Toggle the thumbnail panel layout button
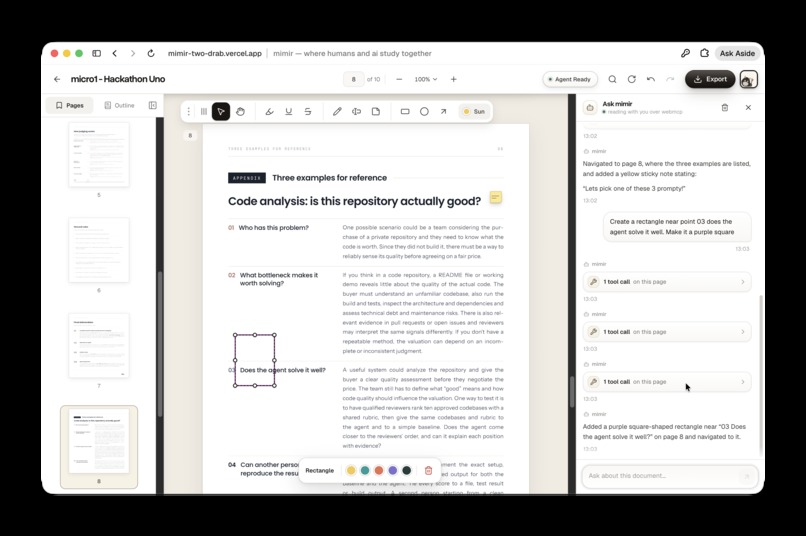The image size is (806, 536). (153, 105)
